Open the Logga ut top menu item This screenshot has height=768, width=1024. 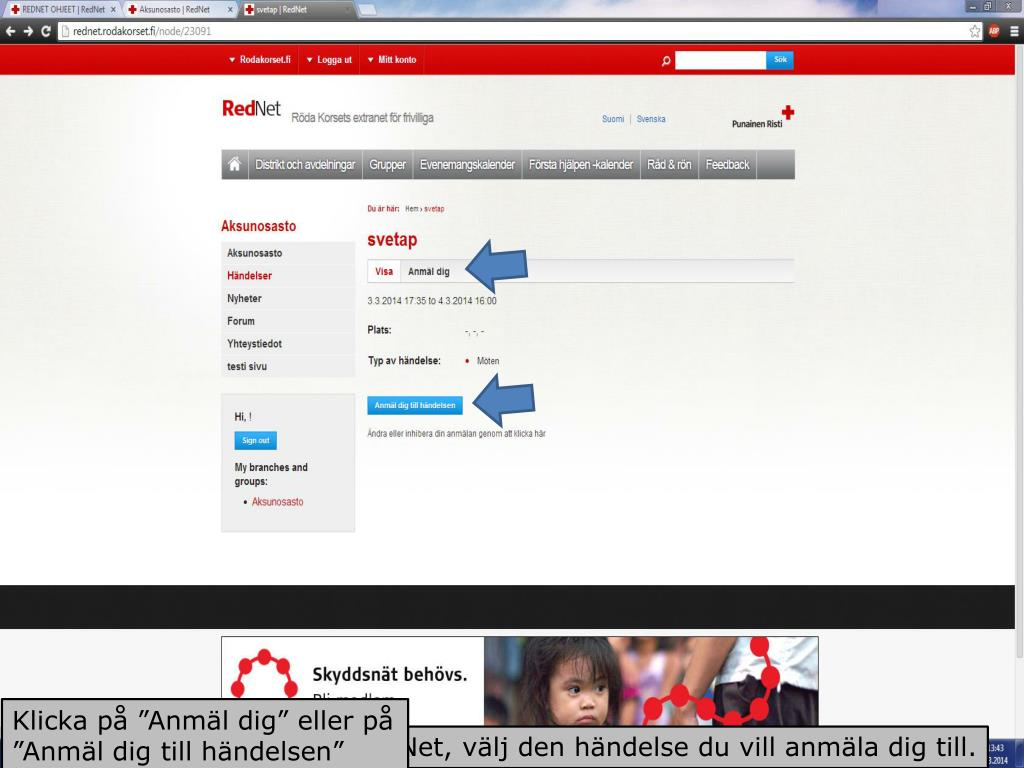(329, 59)
